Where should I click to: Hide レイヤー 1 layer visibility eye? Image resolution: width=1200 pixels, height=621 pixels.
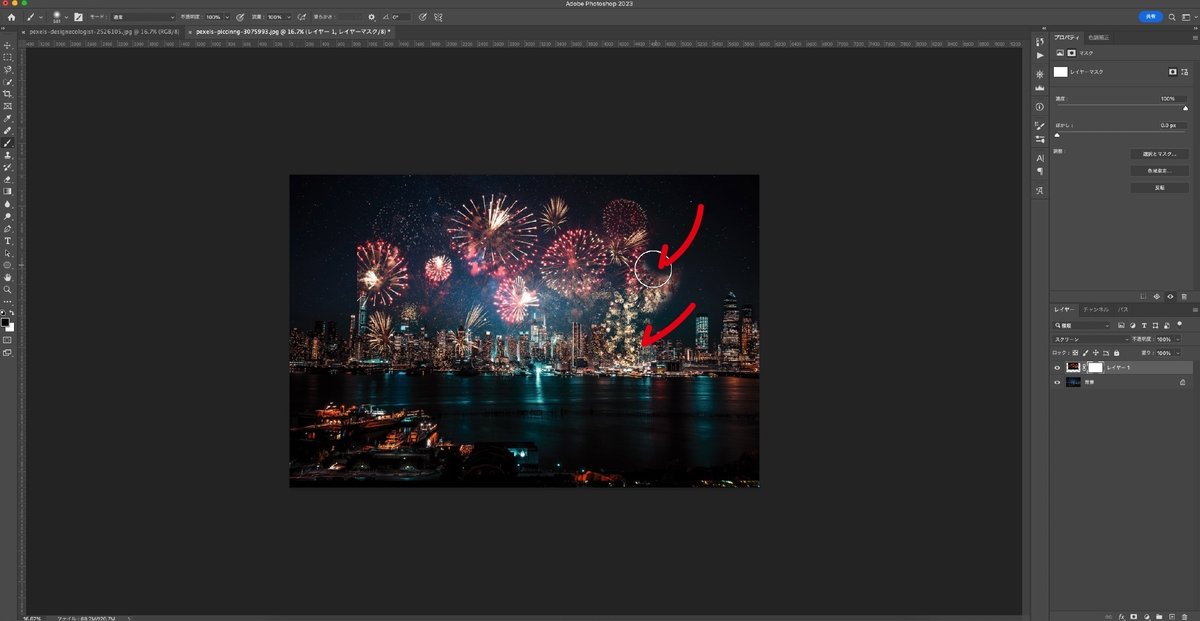click(x=1057, y=368)
